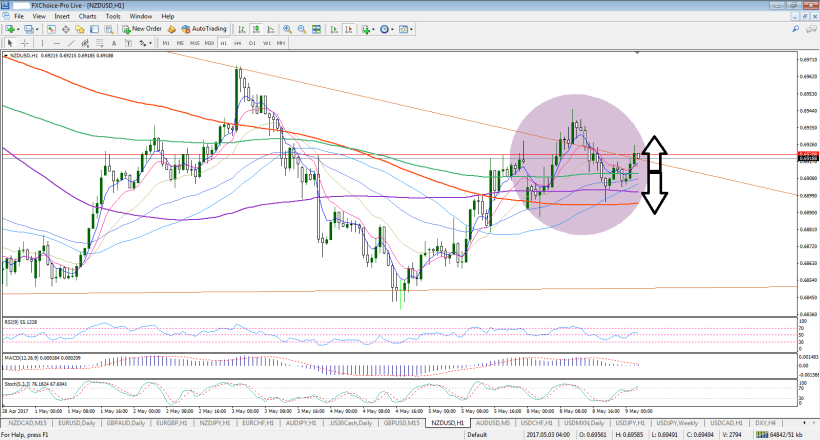Toggle the Terminal panel icon
This screenshot has height=440, width=820.
tap(94, 29)
